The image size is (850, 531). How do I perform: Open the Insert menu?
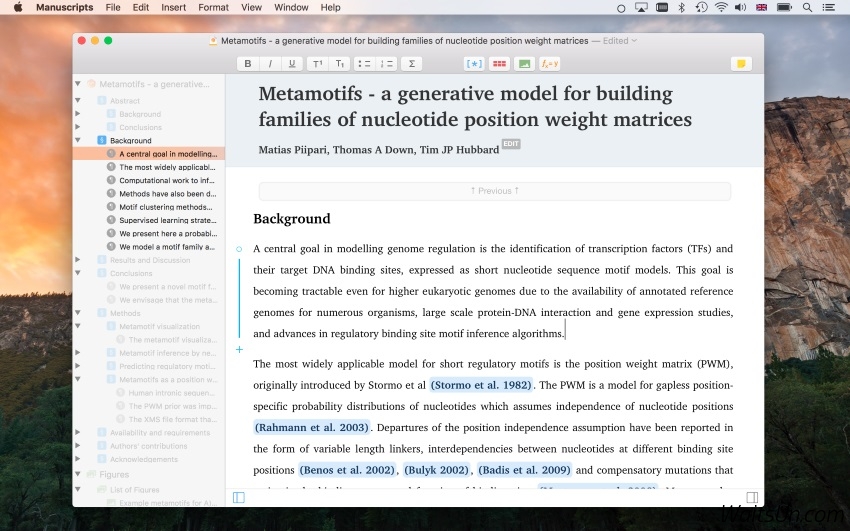tap(173, 7)
